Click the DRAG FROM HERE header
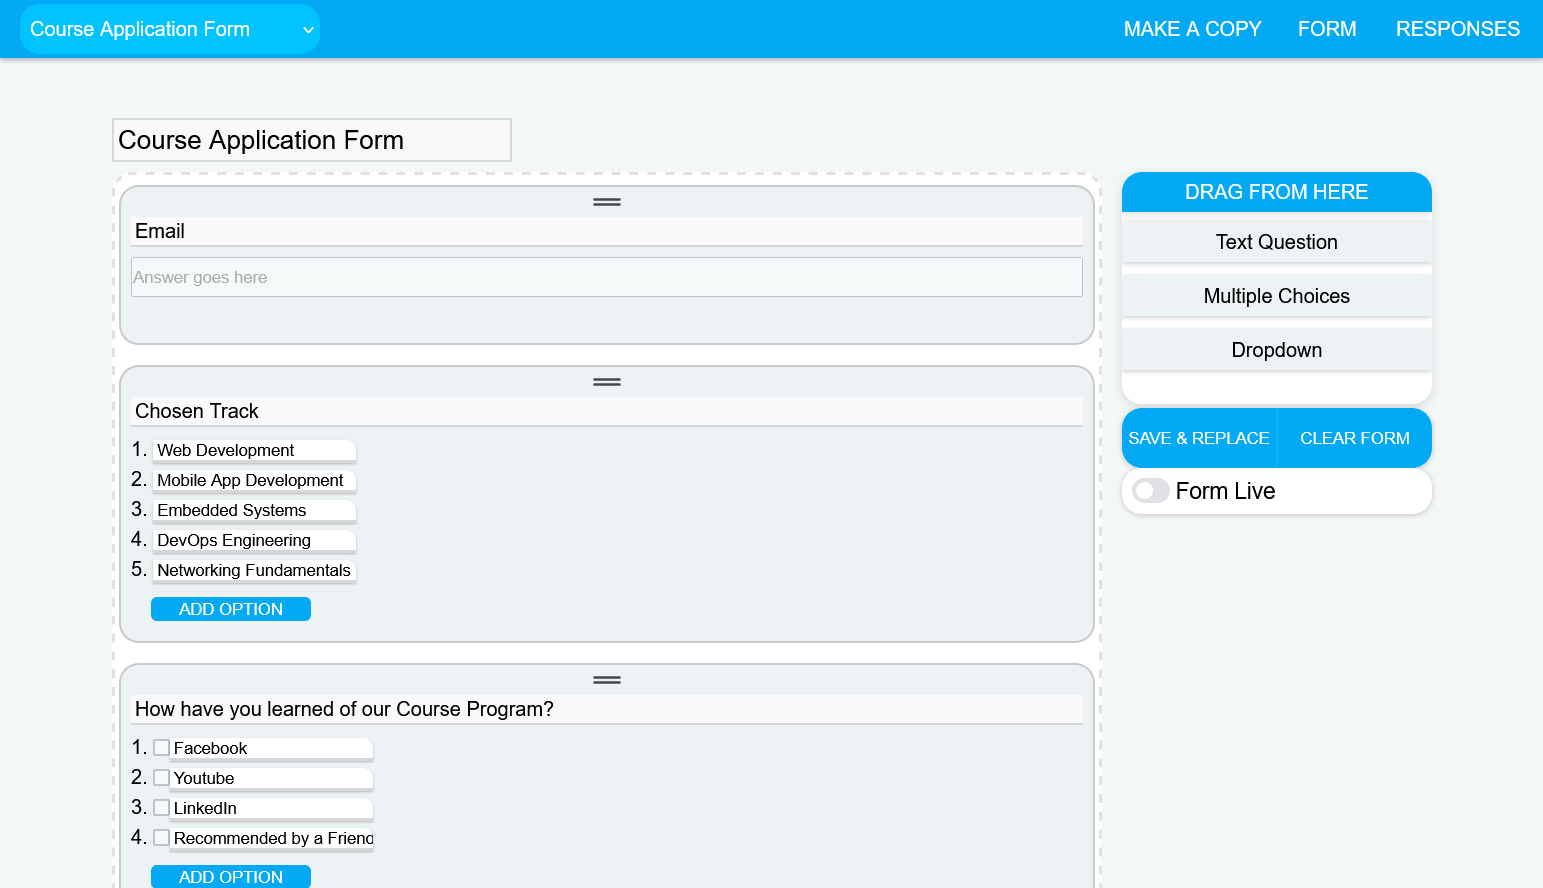The height and width of the screenshot is (888, 1543). [1277, 192]
